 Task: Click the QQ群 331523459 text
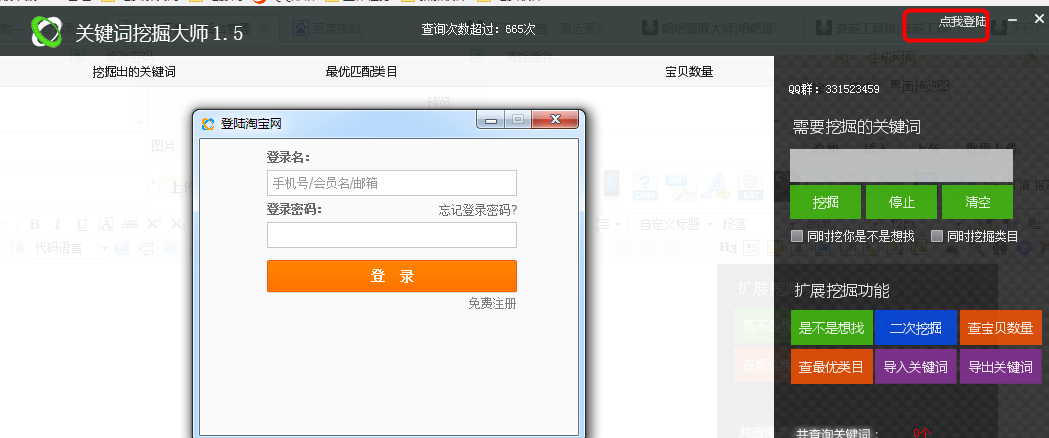click(834, 89)
